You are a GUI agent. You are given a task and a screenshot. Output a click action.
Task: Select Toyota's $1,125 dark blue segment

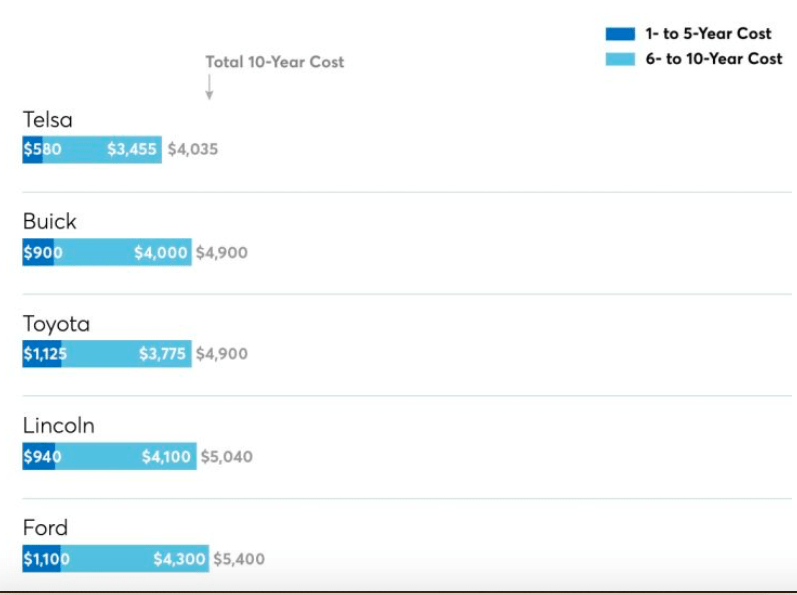pyautogui.click(x=42, y=354)
